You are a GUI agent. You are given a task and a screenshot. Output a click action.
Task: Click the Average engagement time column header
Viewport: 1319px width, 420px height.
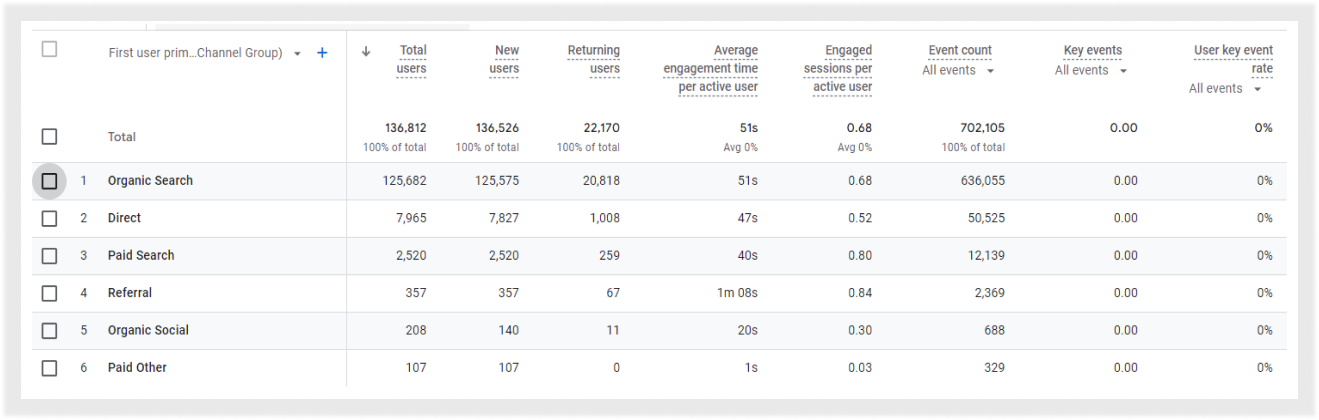coord(710,68)
